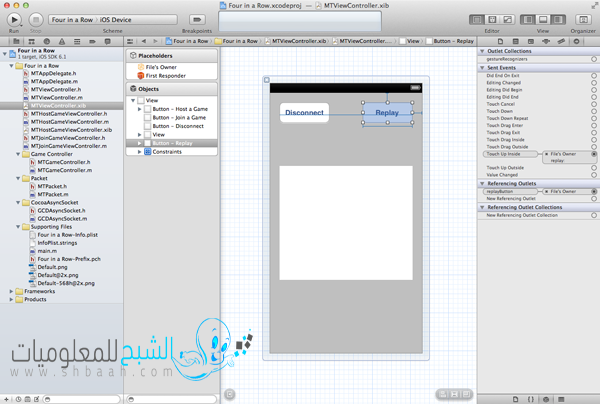Viewport: 600px width, 404px height.
Task: Collapse the Supporting Files group
Action: coord(18,227)
